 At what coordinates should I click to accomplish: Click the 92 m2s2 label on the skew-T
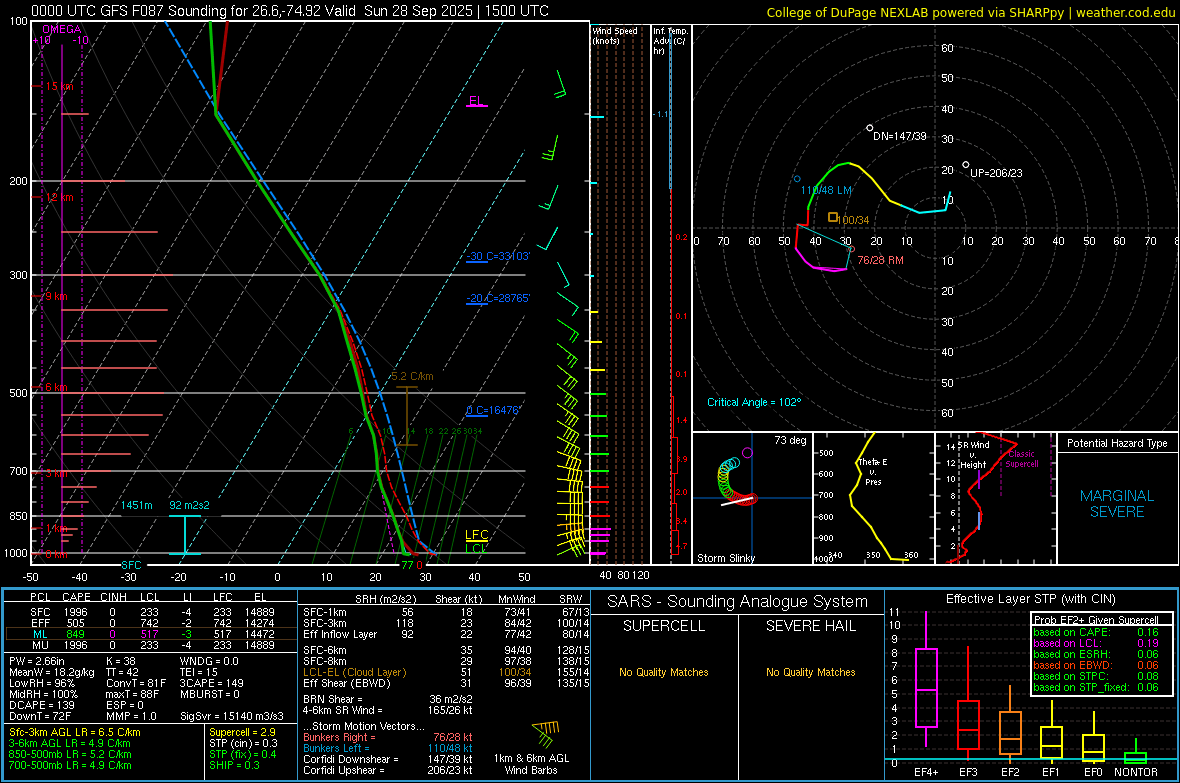click(189, 505)
